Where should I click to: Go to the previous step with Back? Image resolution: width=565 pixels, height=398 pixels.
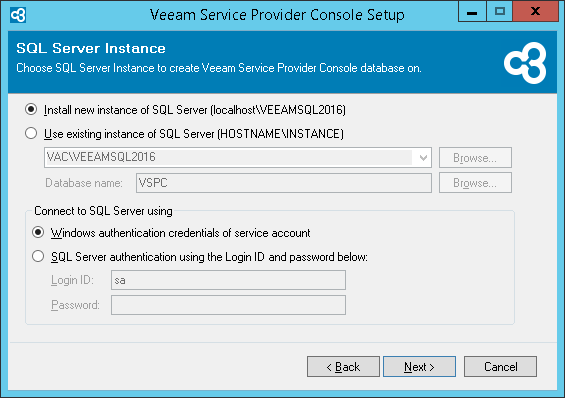pyautogui.click(x=343, y=367)
